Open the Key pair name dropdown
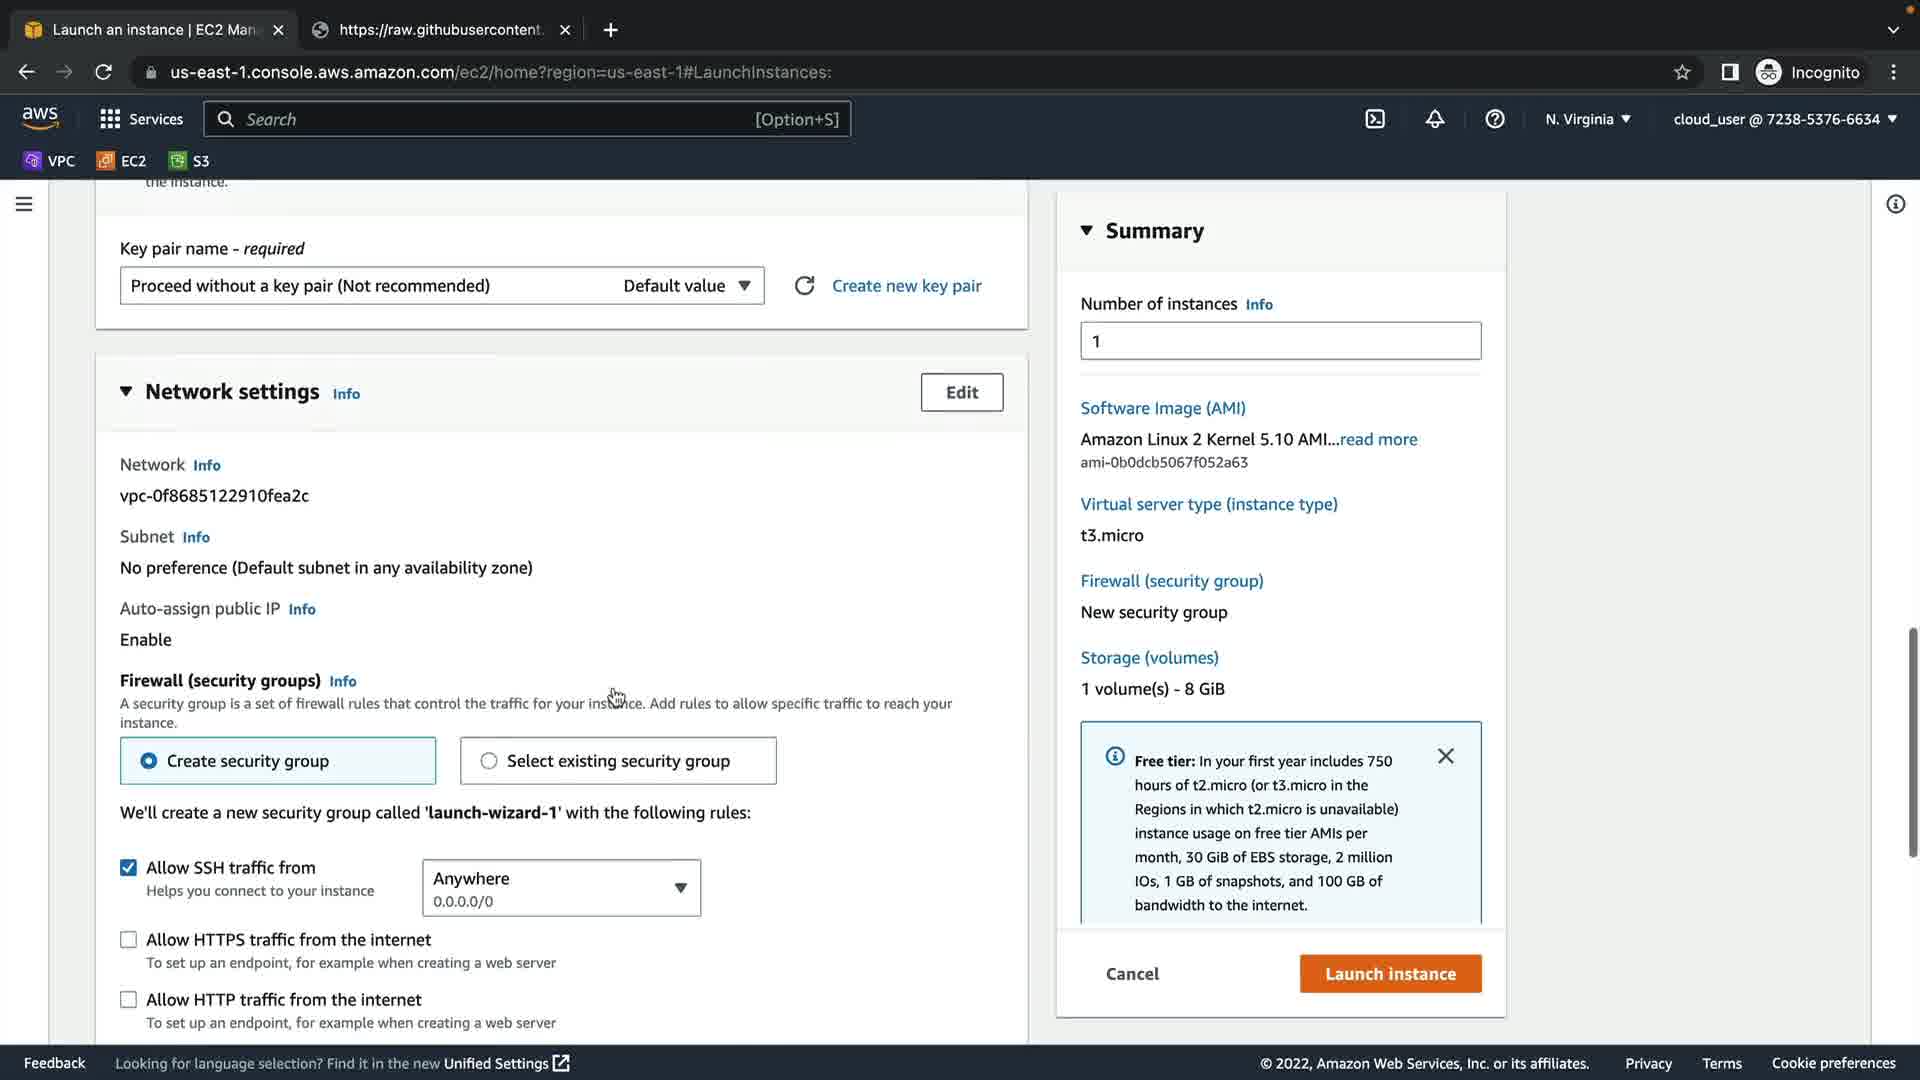Viewport: 1920px width, 1080px height. pyautogui.click(x=442, y=286)
